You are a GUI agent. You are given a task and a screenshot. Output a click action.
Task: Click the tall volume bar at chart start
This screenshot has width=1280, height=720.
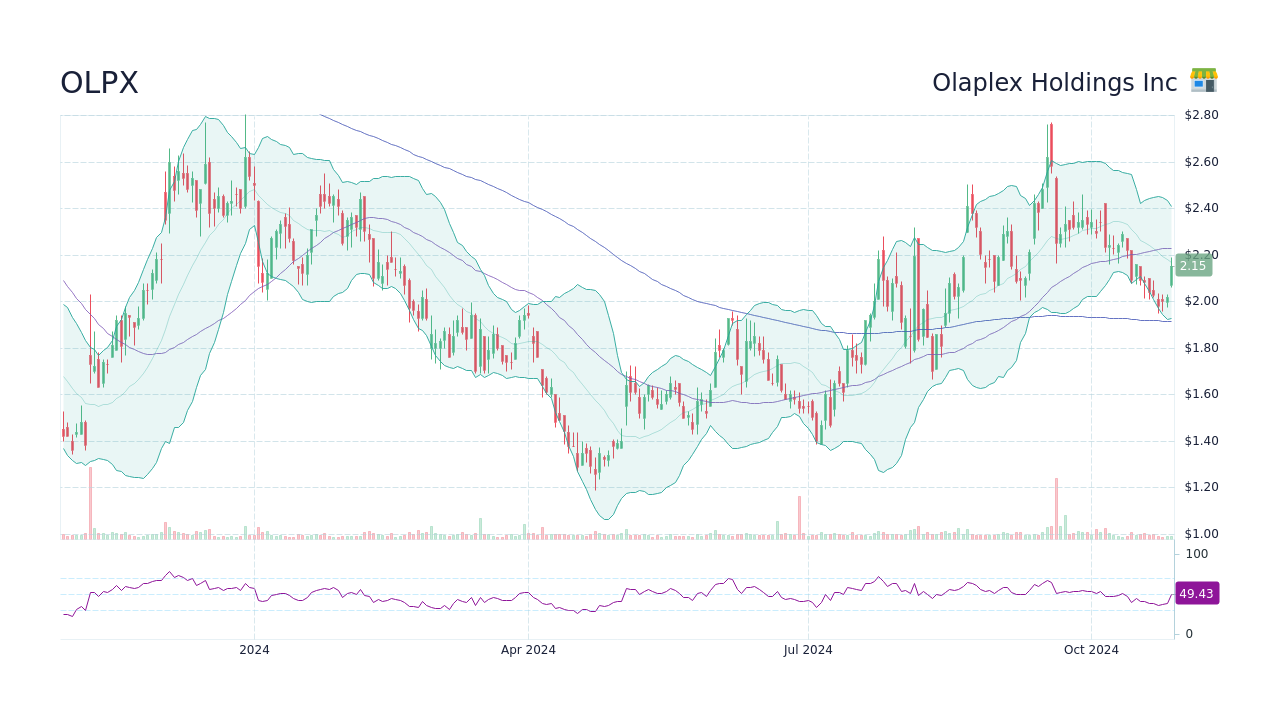click(x=90, y=504)
